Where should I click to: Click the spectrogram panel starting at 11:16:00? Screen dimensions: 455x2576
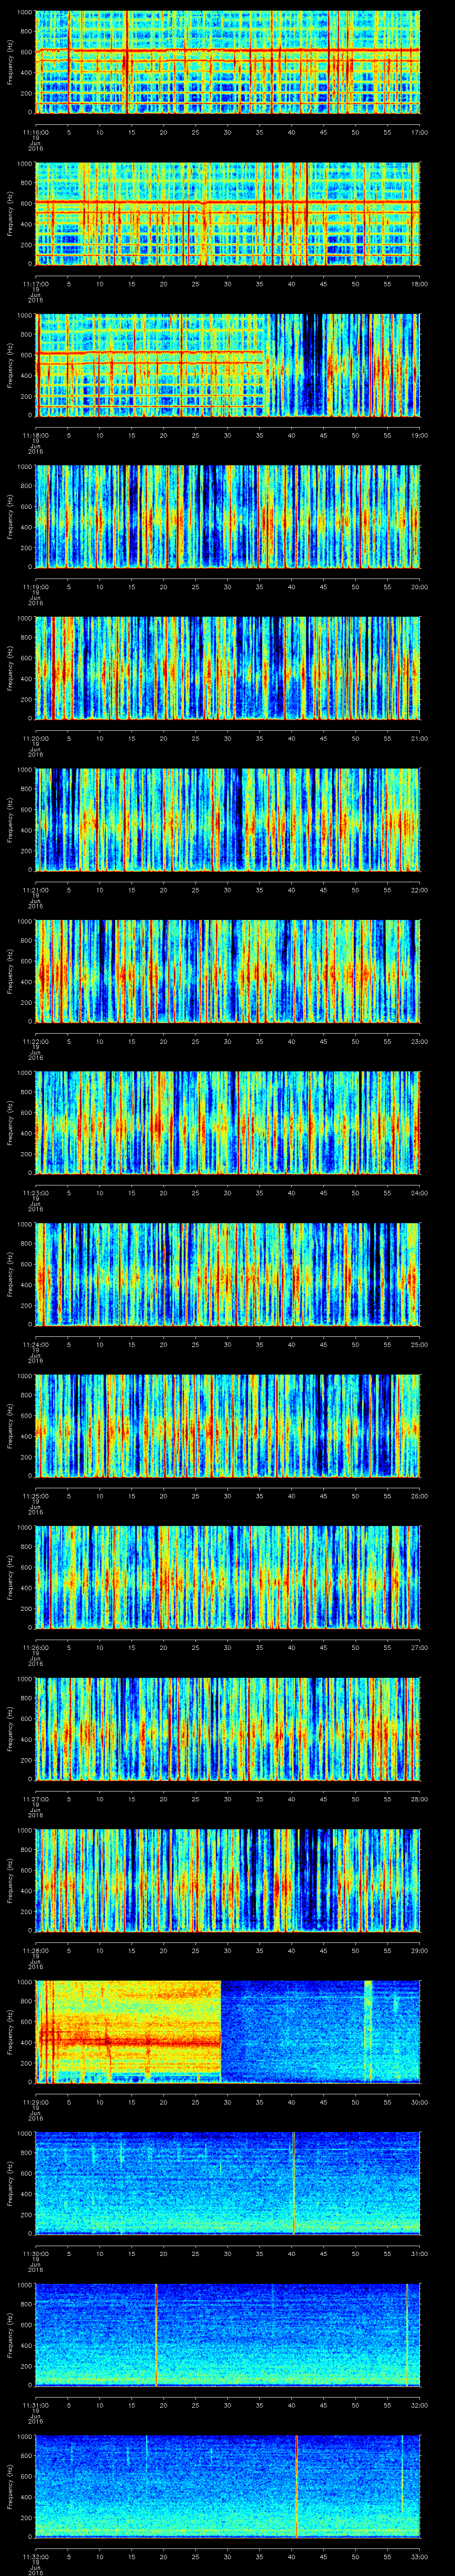tap(228, 62)
